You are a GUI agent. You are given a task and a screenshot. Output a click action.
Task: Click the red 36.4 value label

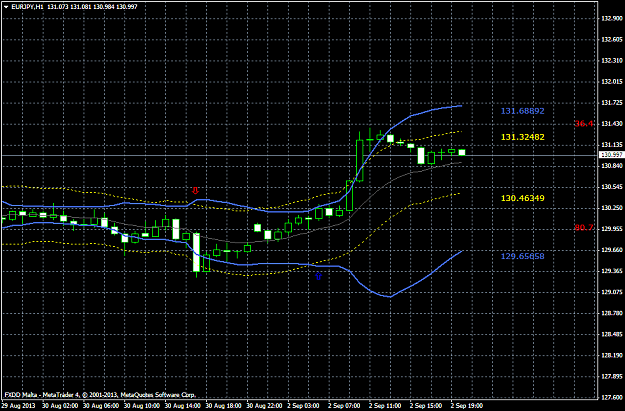(584, 124)
